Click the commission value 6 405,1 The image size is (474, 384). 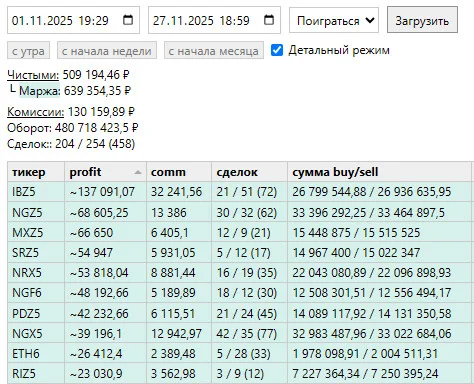pyautogui.click(x=169, y=232)
